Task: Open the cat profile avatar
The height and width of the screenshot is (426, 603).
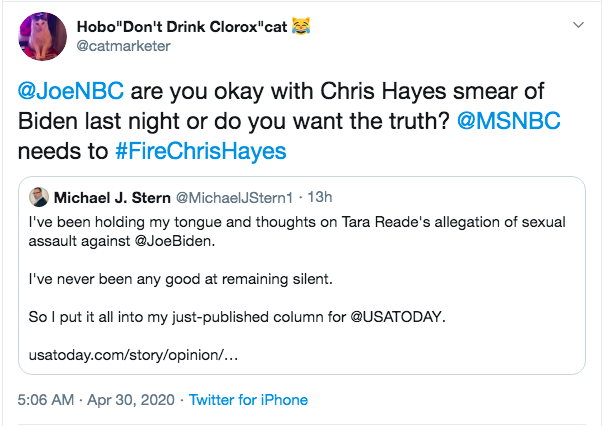Action: 42,36
